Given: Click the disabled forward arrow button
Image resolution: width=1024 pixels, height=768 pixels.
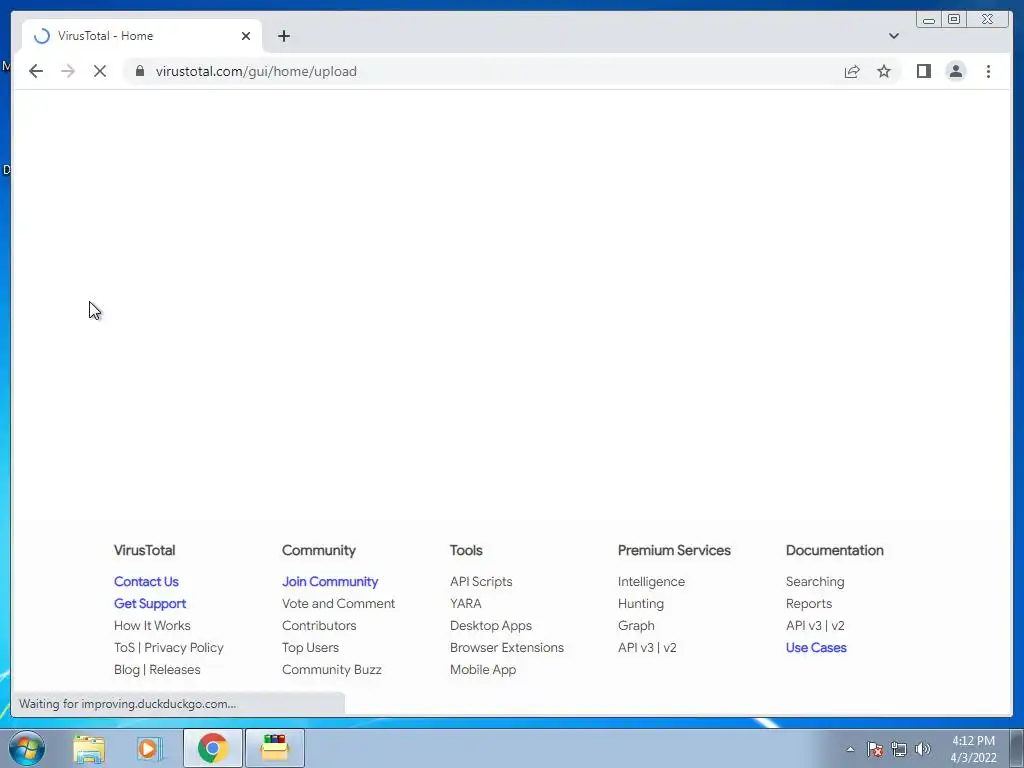Looking at the screenshot, I should pos(67,71).
